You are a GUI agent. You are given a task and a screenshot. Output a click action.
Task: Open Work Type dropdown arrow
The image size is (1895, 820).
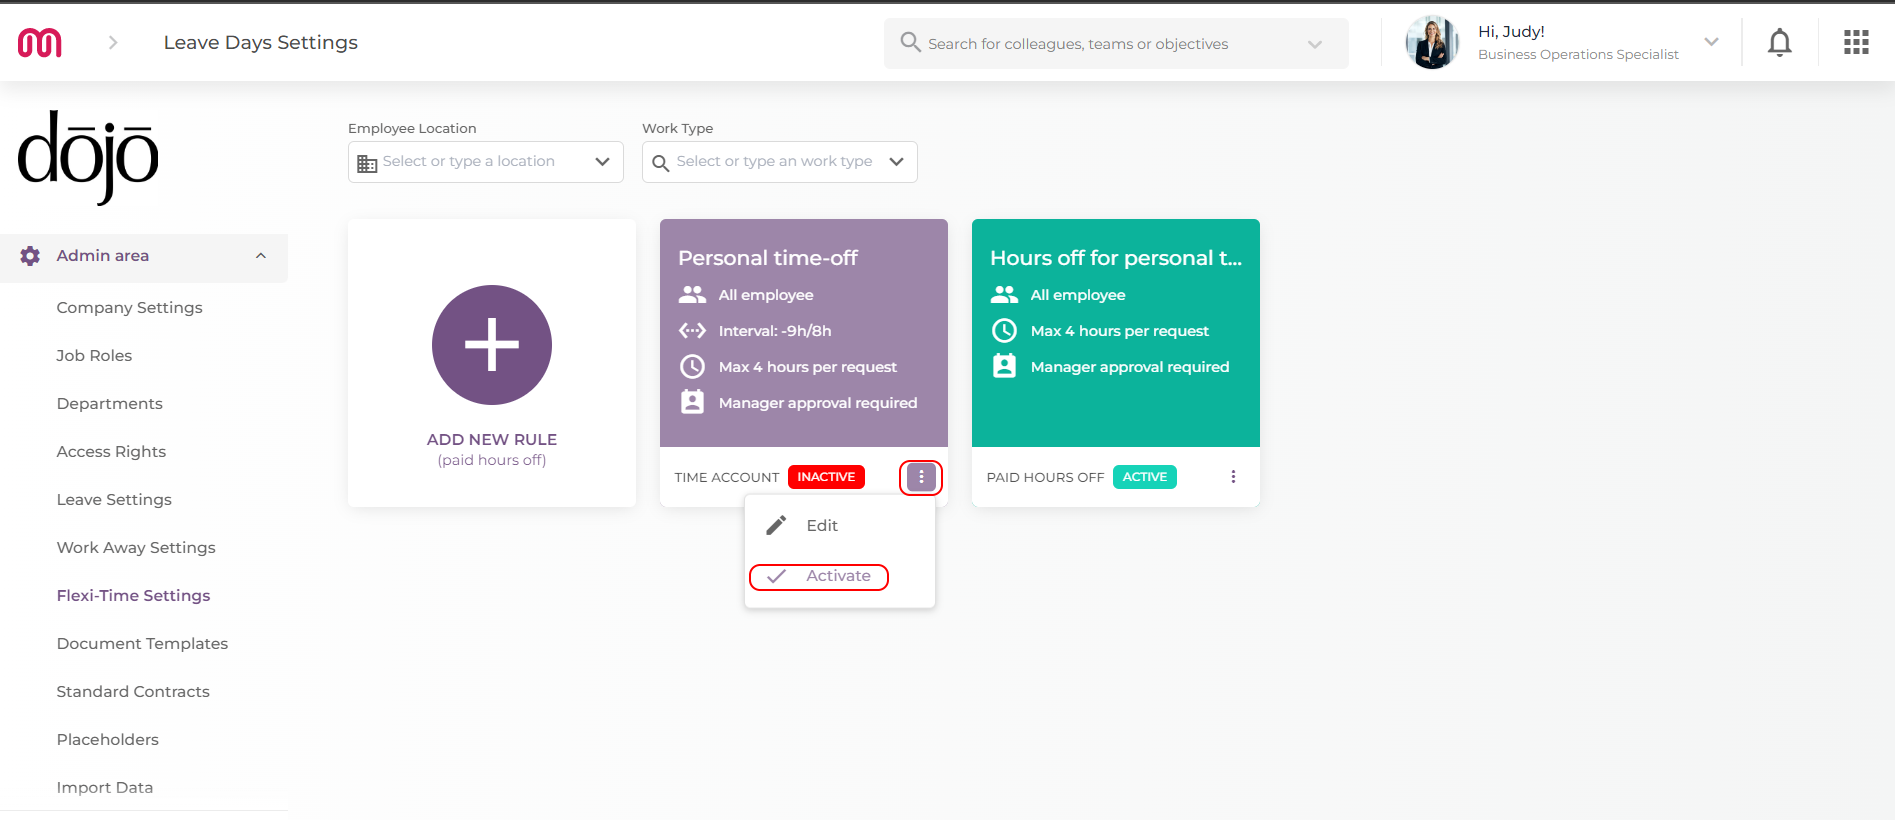pyautogui.click(x=896, y=162)
